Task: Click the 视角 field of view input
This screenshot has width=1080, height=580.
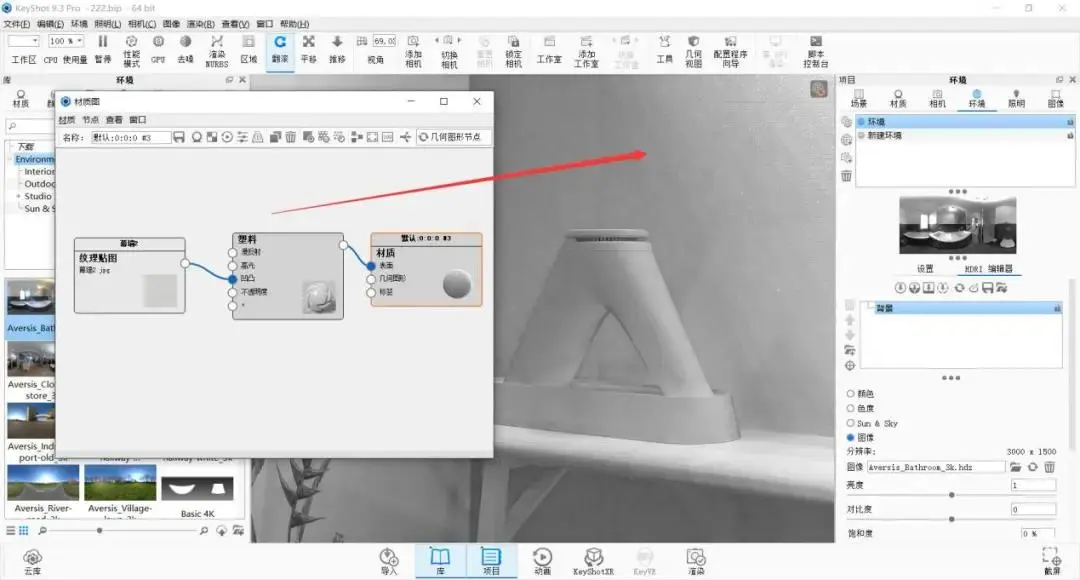Action: coord(384,41)
